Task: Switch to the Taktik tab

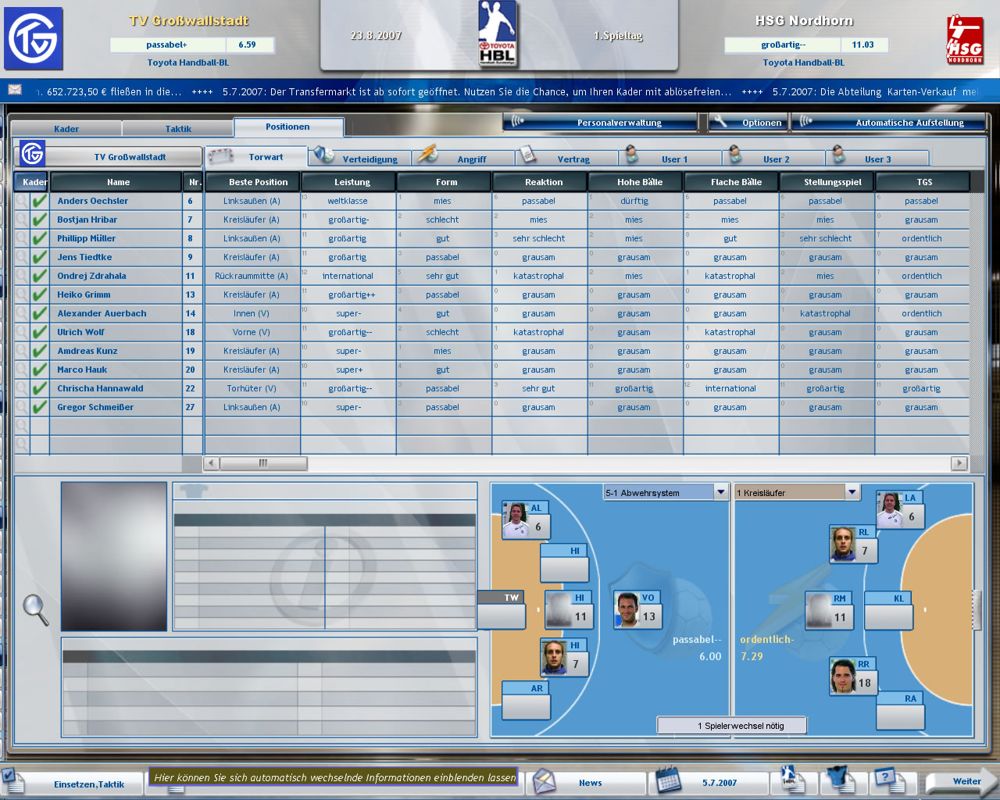Action: click(x=178, y=129)
